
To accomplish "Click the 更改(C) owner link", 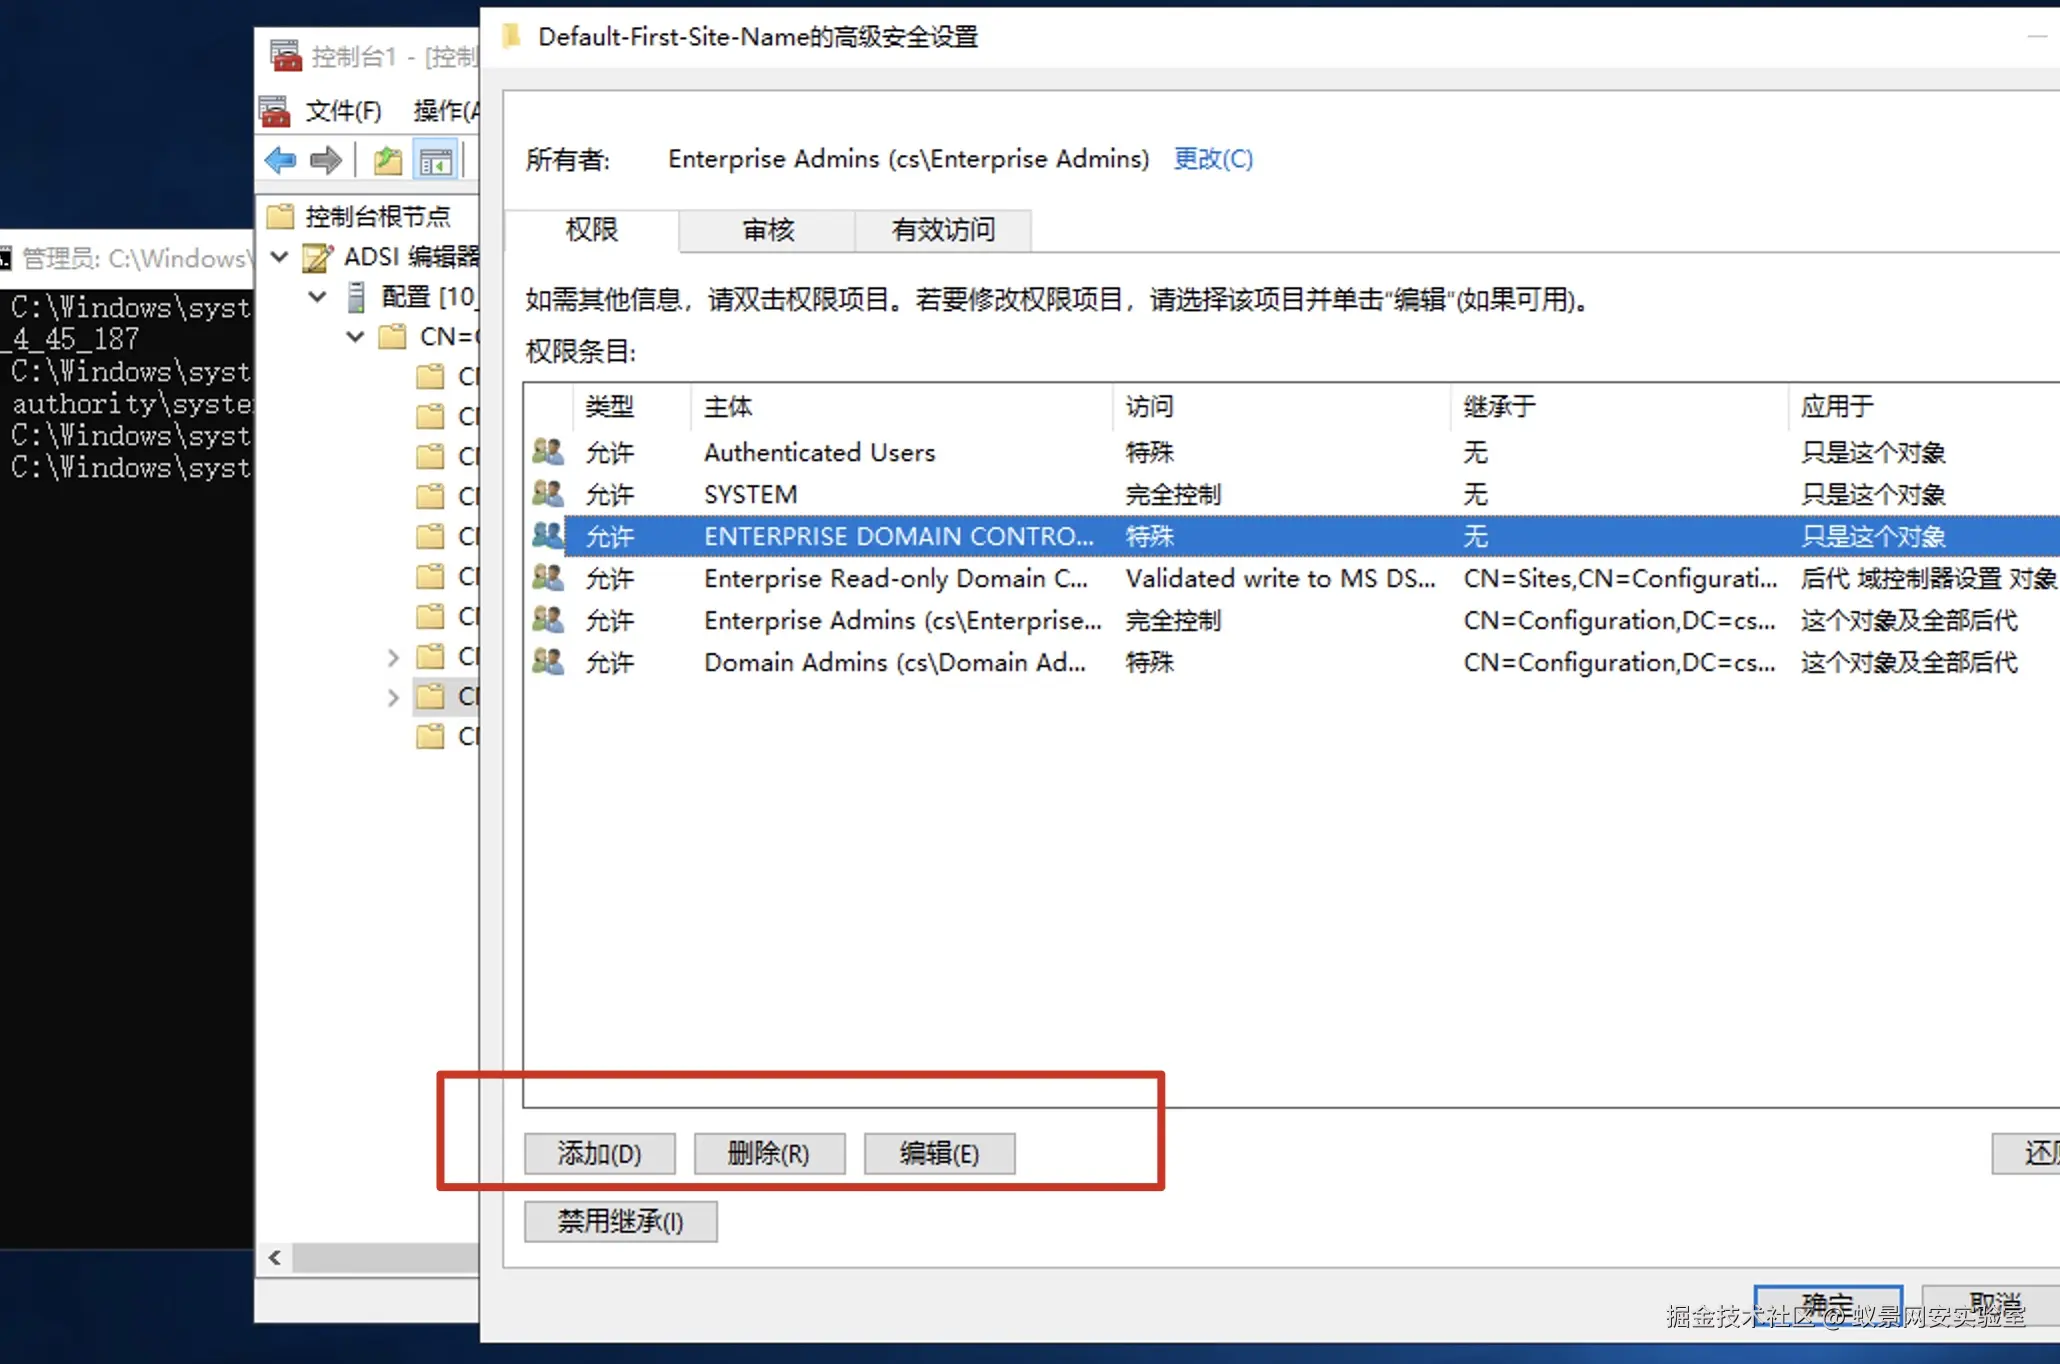I will point(1212,159).
